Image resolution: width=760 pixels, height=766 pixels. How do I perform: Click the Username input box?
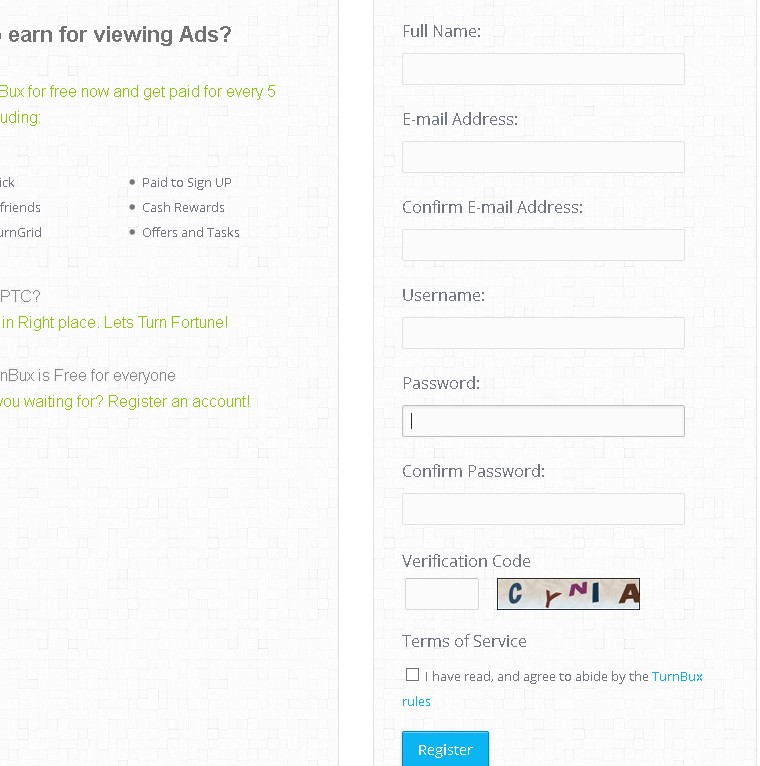tap(543, 333)
